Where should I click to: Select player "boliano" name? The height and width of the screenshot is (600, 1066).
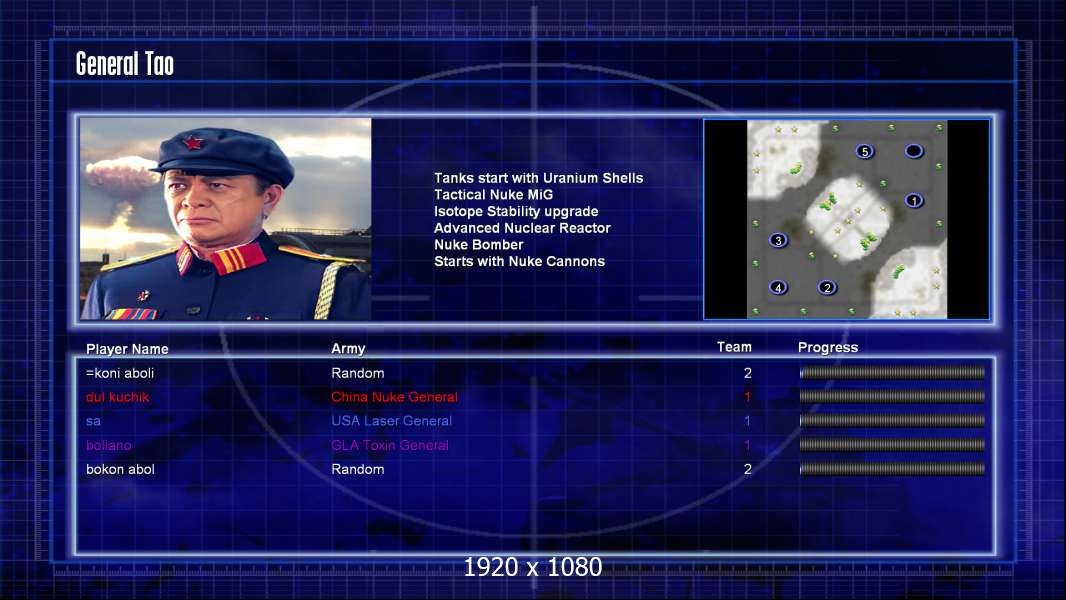coord(108,445)
